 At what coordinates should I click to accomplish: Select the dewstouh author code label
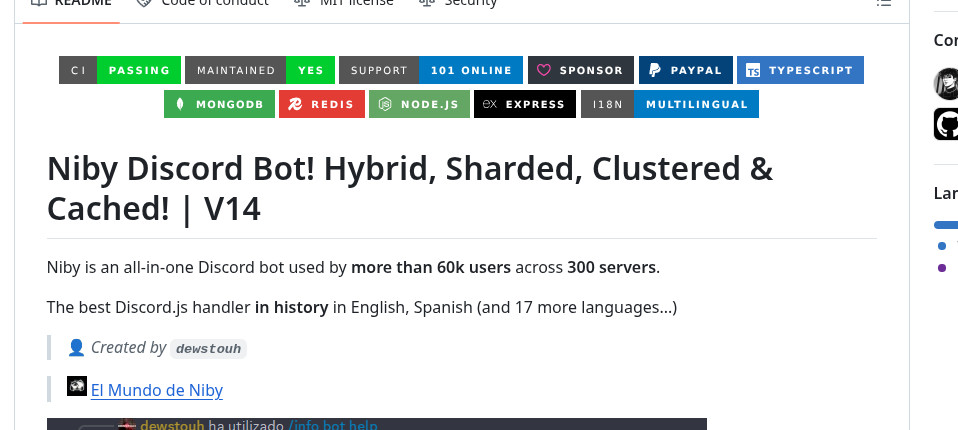[208, 349]
